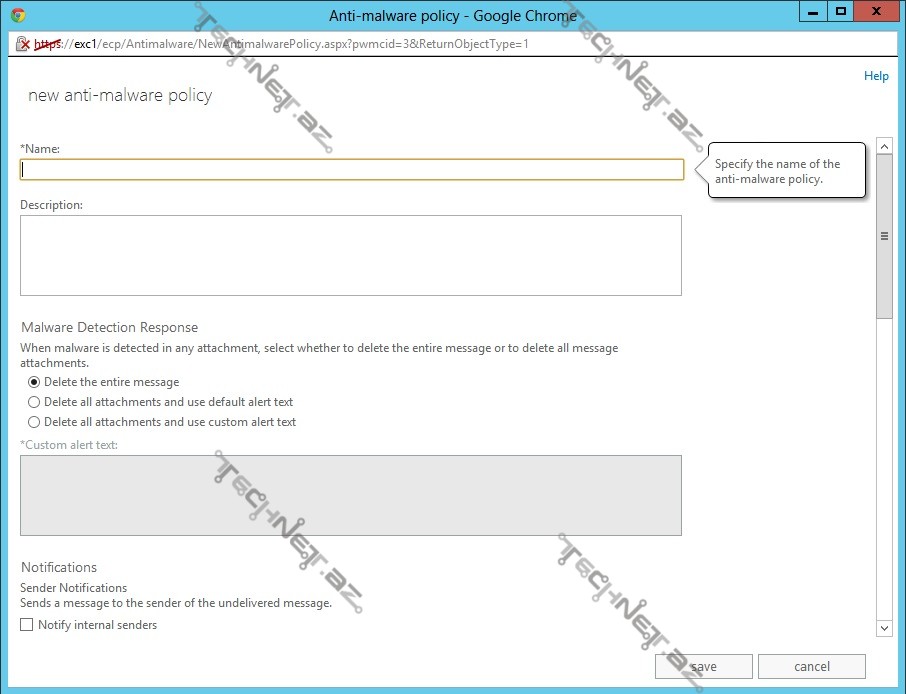Focus the Name input field
906x694 pixels.
coord(351,170)
